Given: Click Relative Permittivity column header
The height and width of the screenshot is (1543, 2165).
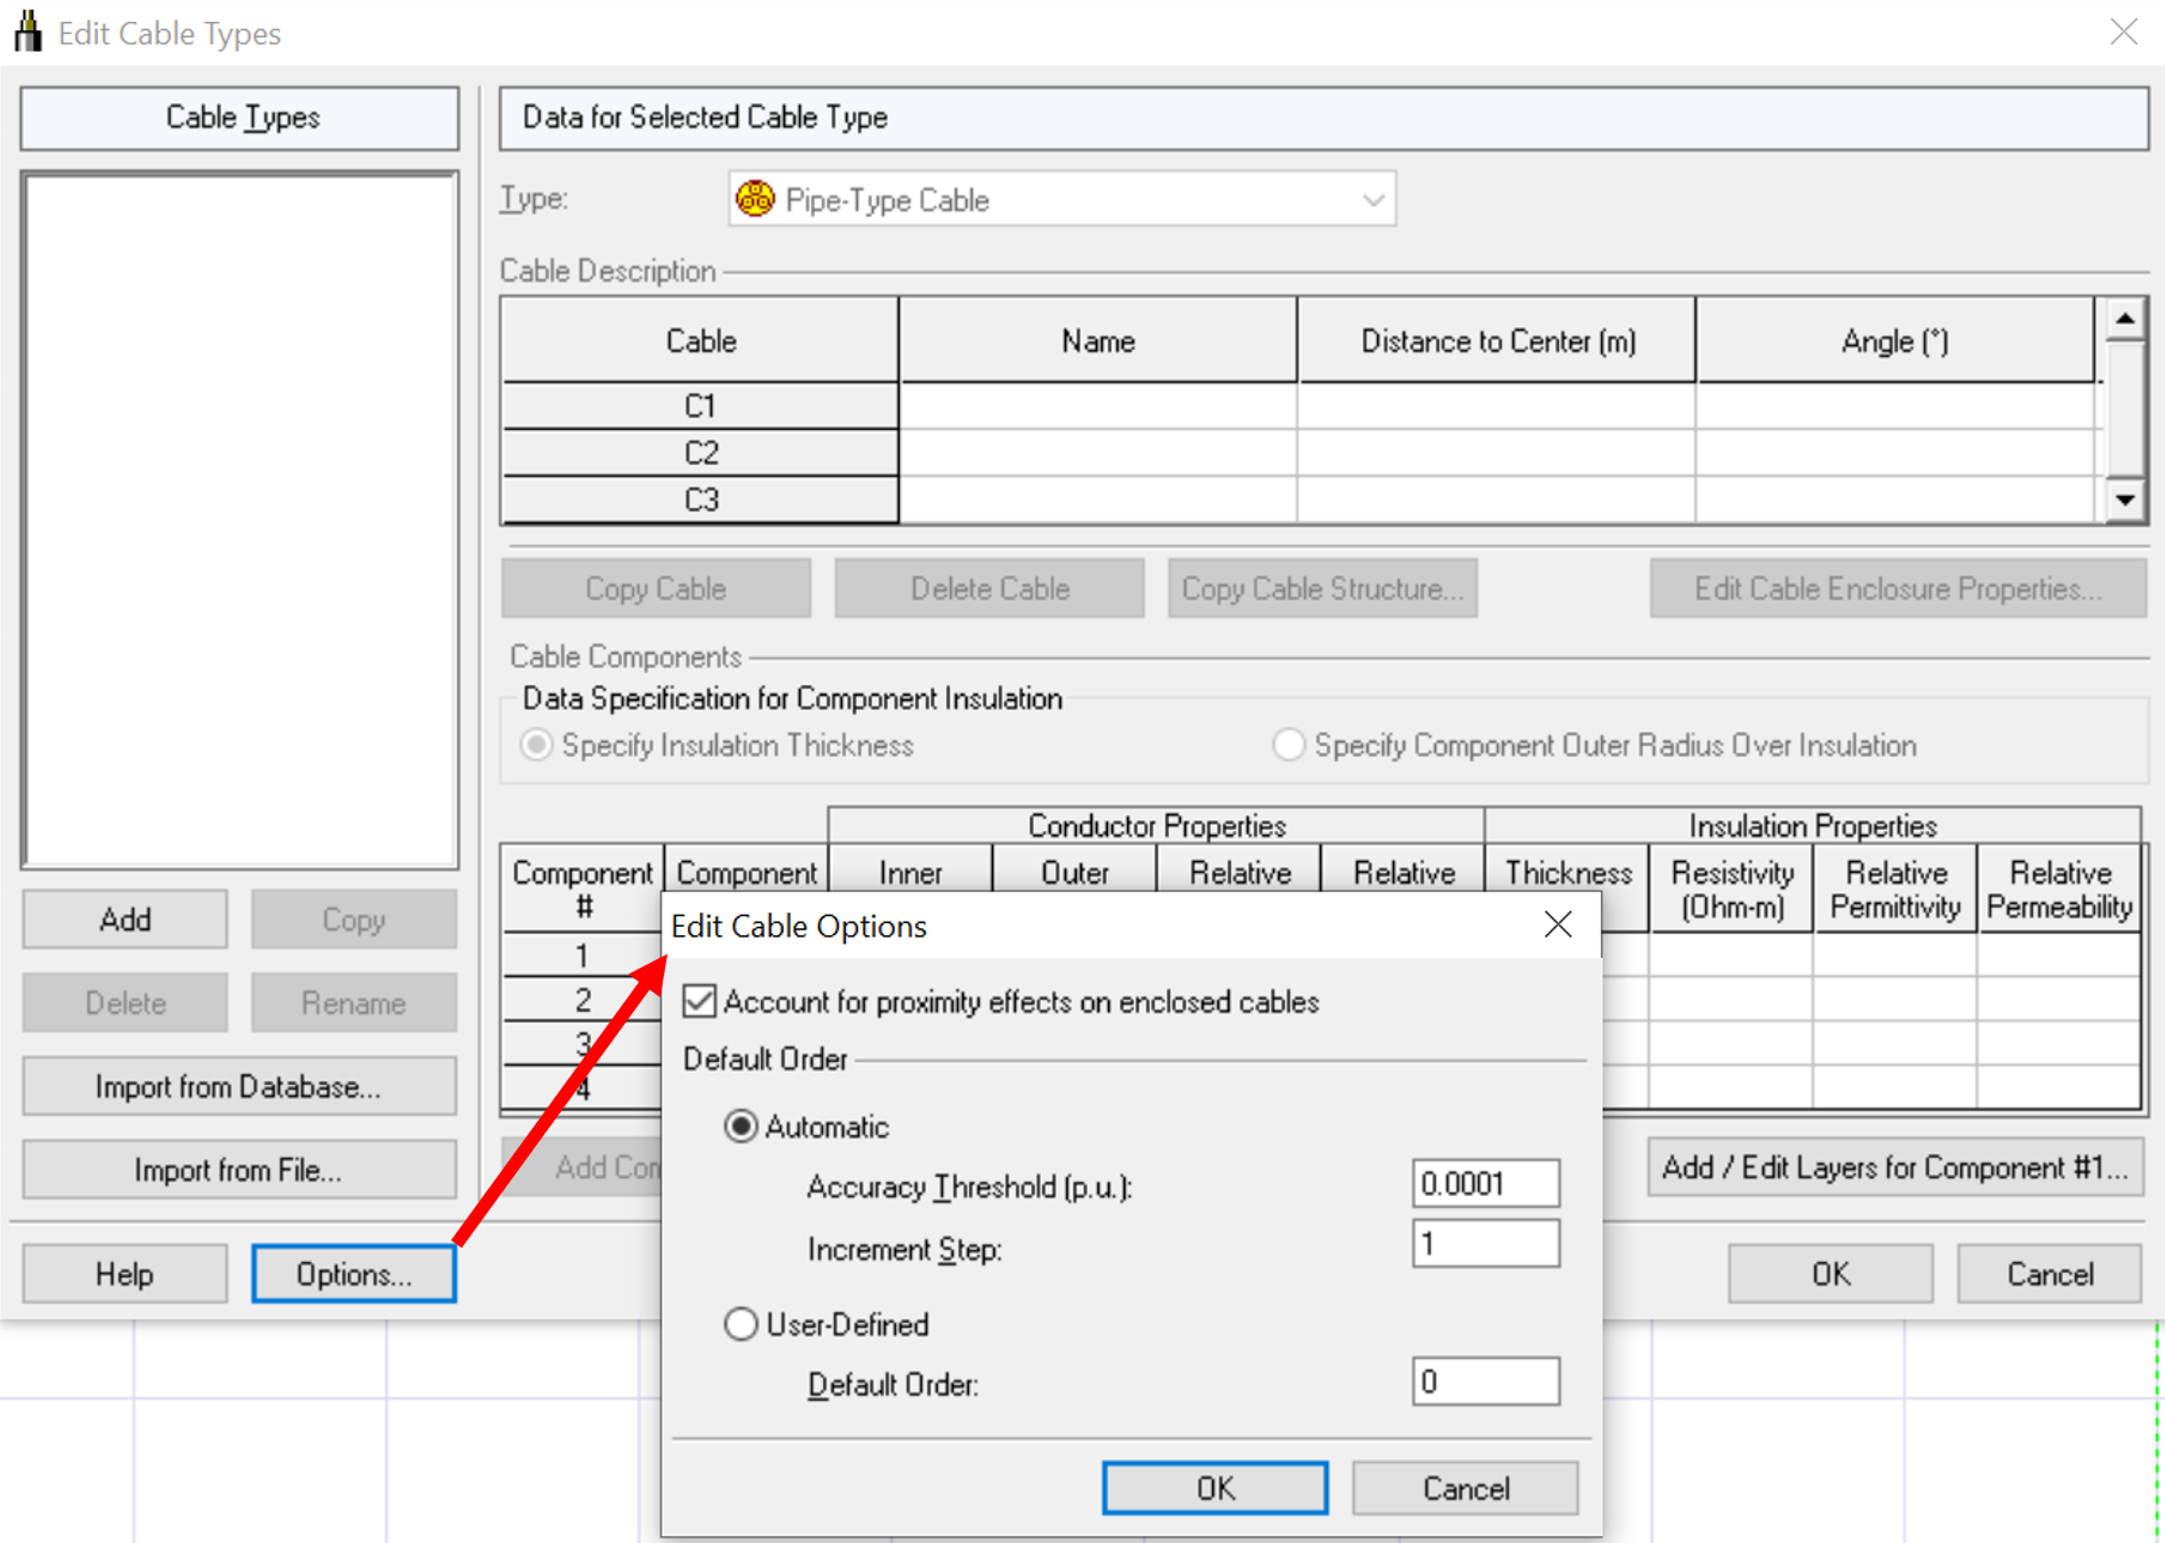Looking at the screenshot, I should (1896, 889).
